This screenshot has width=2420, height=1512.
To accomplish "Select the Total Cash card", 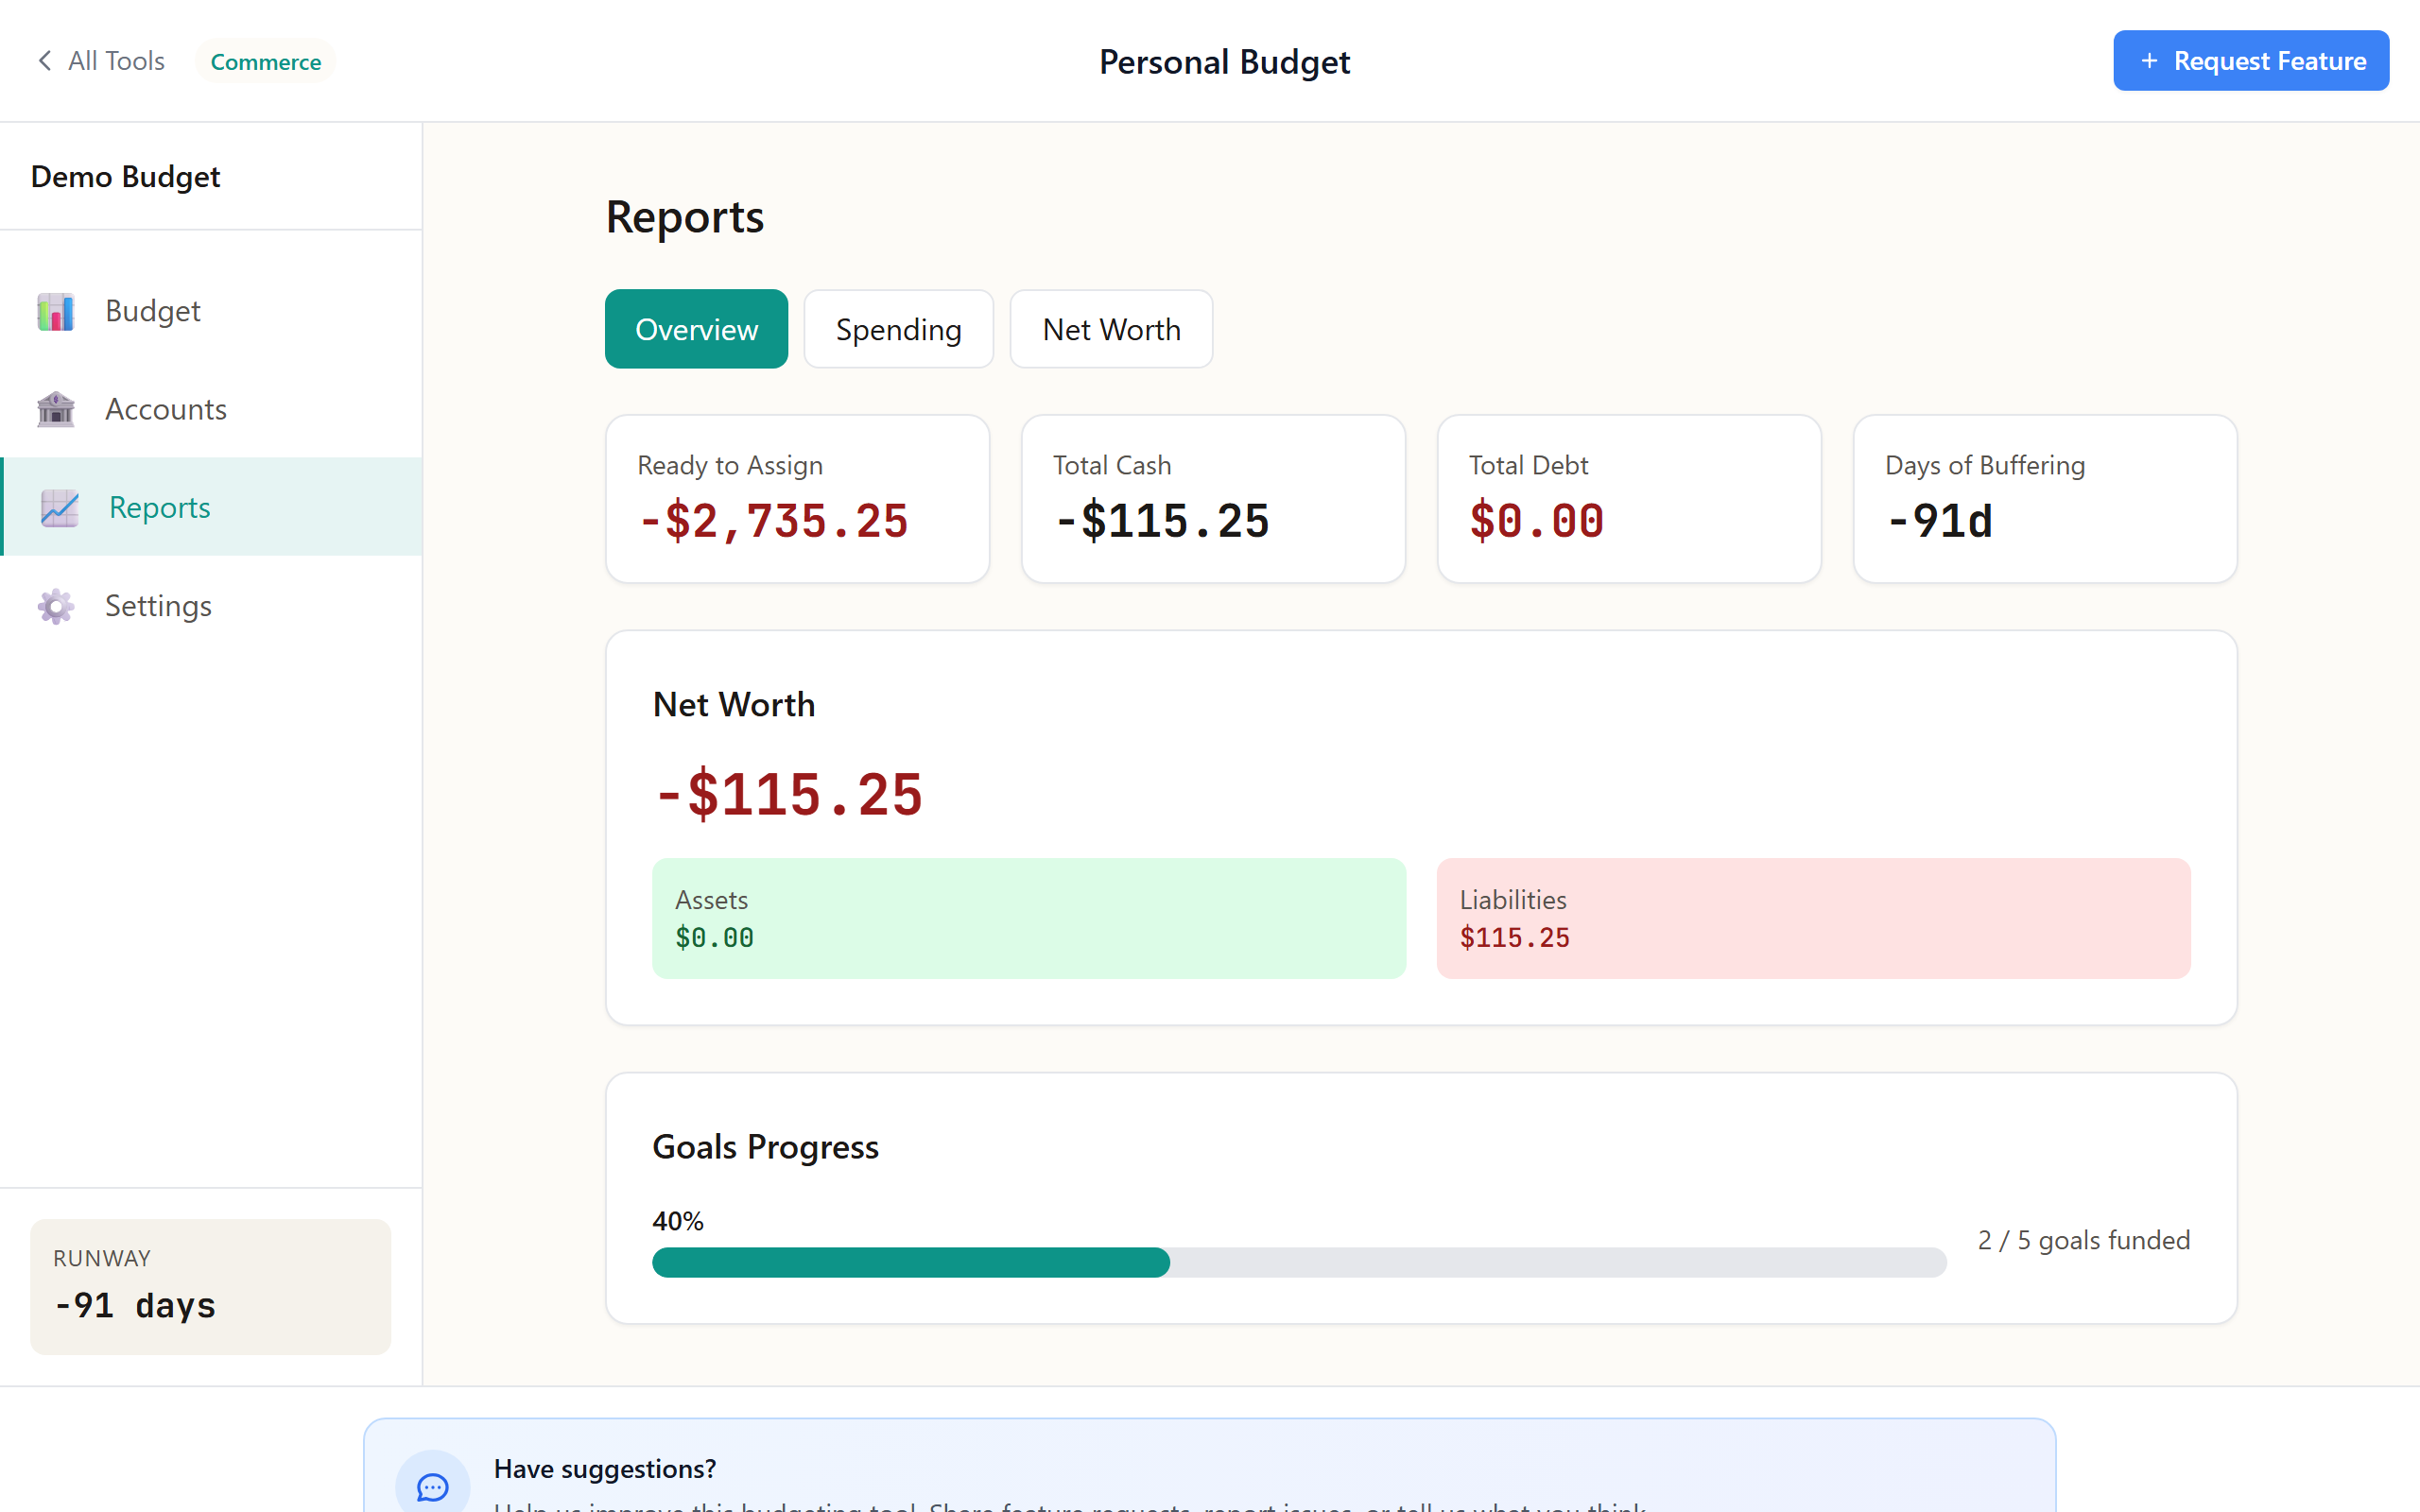I will [x=1213, y=498].
